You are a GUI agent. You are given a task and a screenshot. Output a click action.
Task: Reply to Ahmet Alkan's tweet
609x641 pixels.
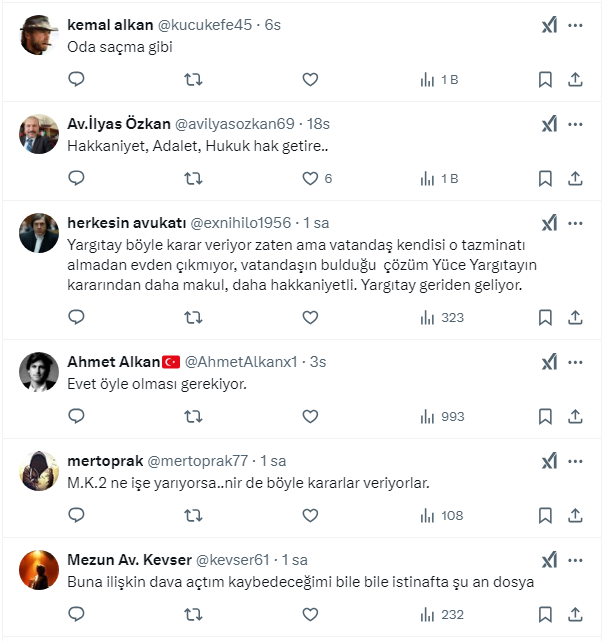coord(77,416)
